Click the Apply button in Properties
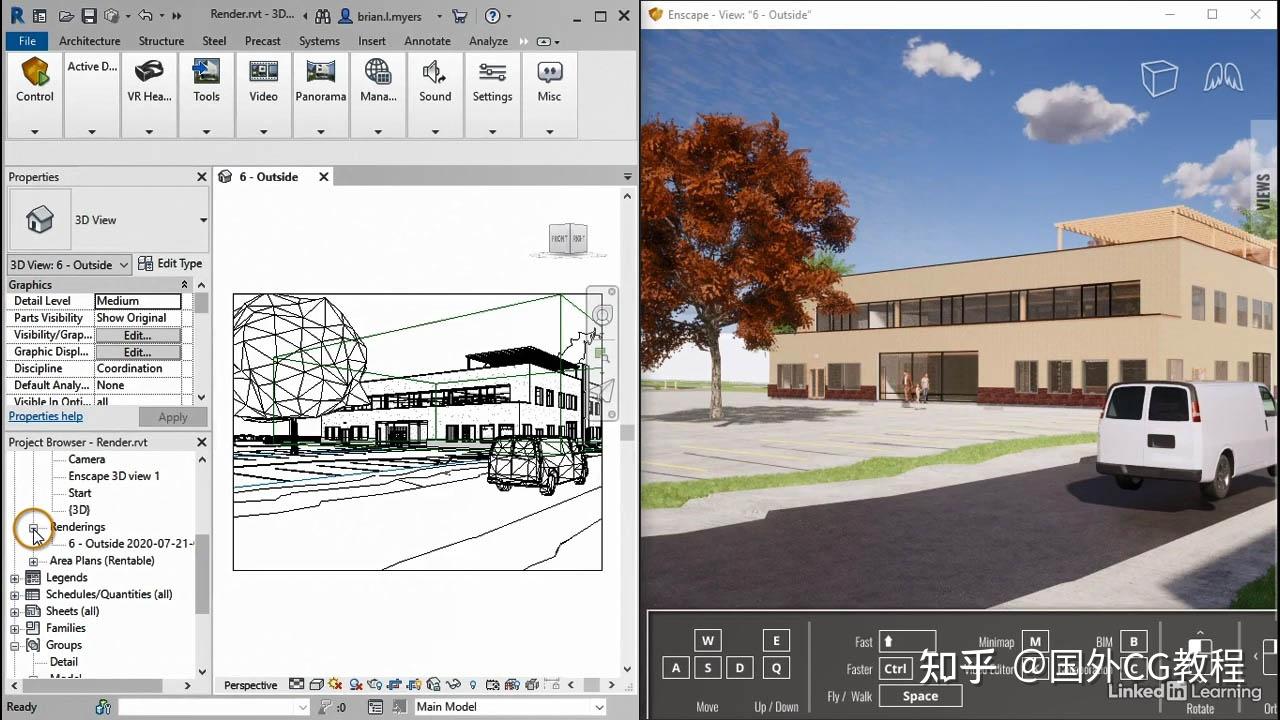This screenshot has width=1280, height=720. click(x=173, y=416)
